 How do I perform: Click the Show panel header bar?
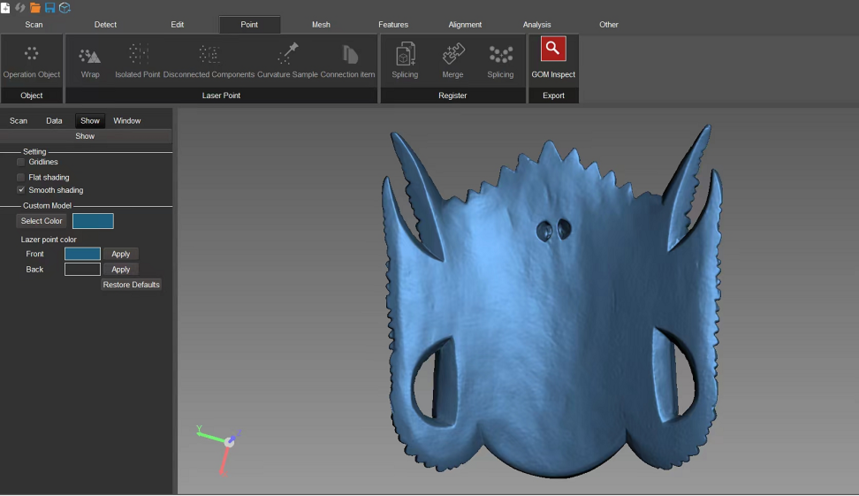pos(85,136)
